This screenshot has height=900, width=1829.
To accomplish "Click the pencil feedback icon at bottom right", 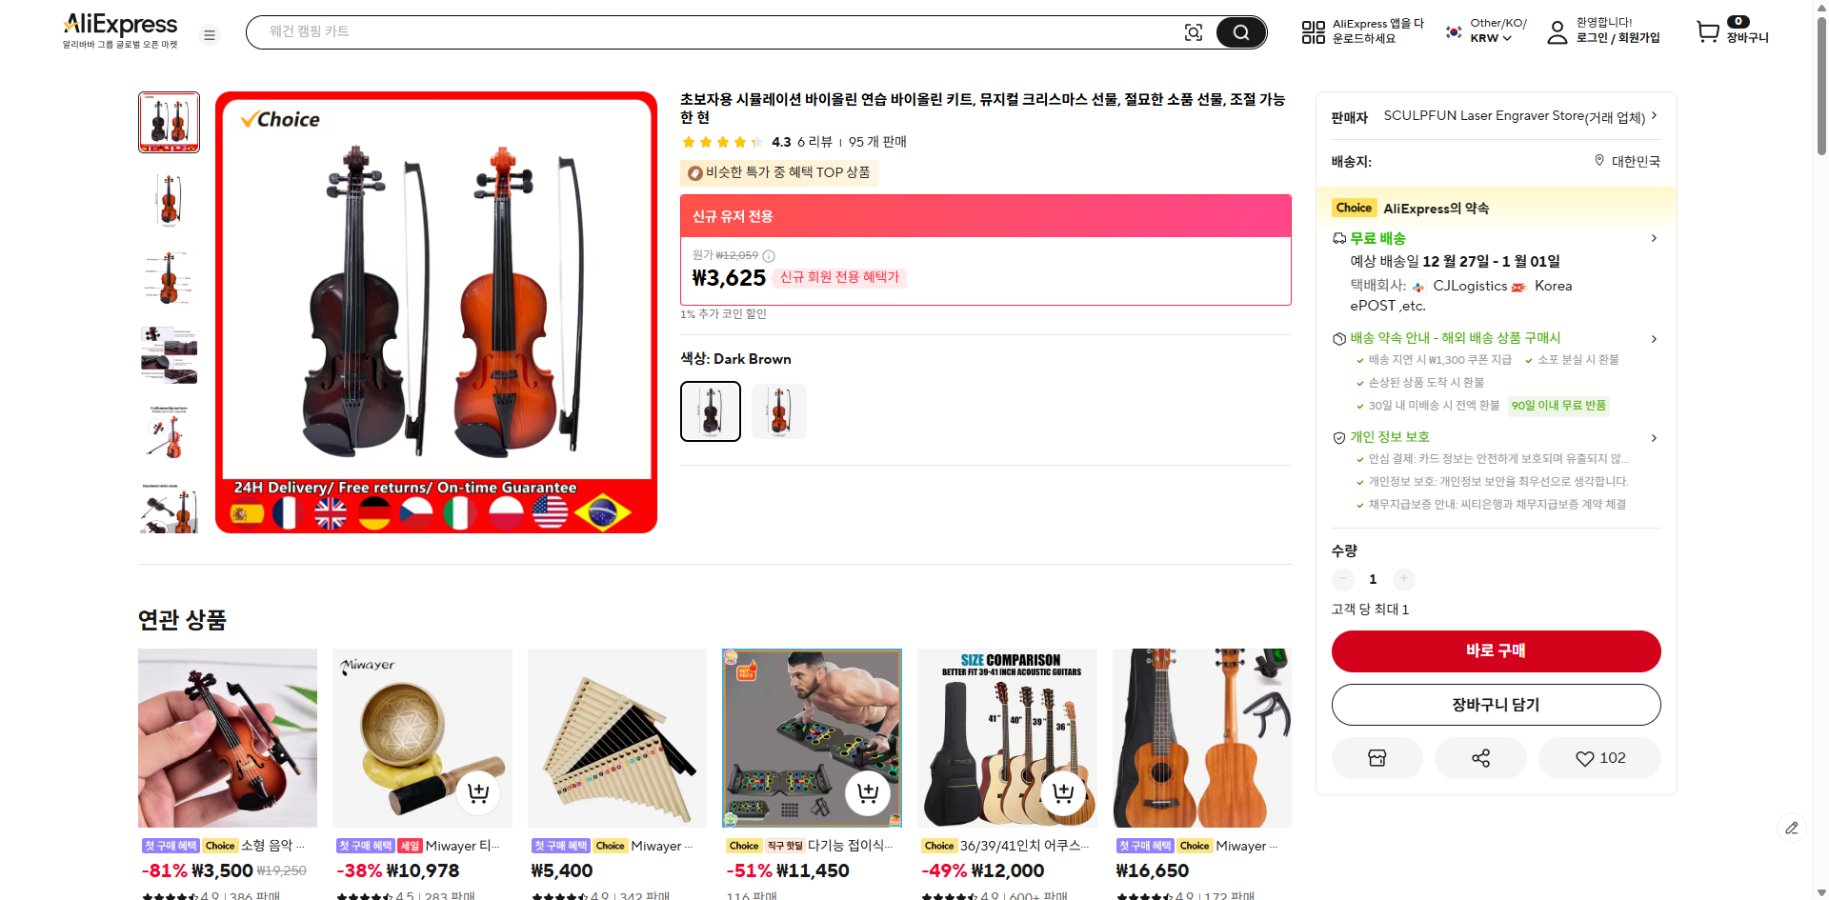I will pyautogui.click(x=1791, y=828).
